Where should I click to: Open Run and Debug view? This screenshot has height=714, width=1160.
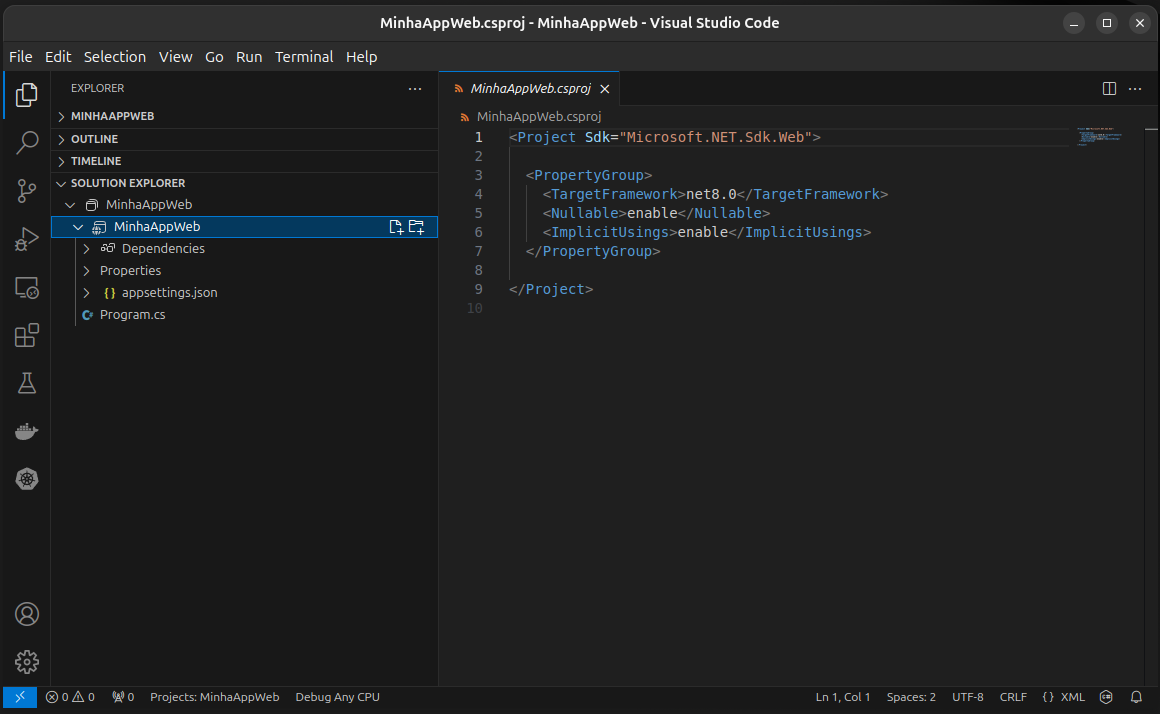27,239
